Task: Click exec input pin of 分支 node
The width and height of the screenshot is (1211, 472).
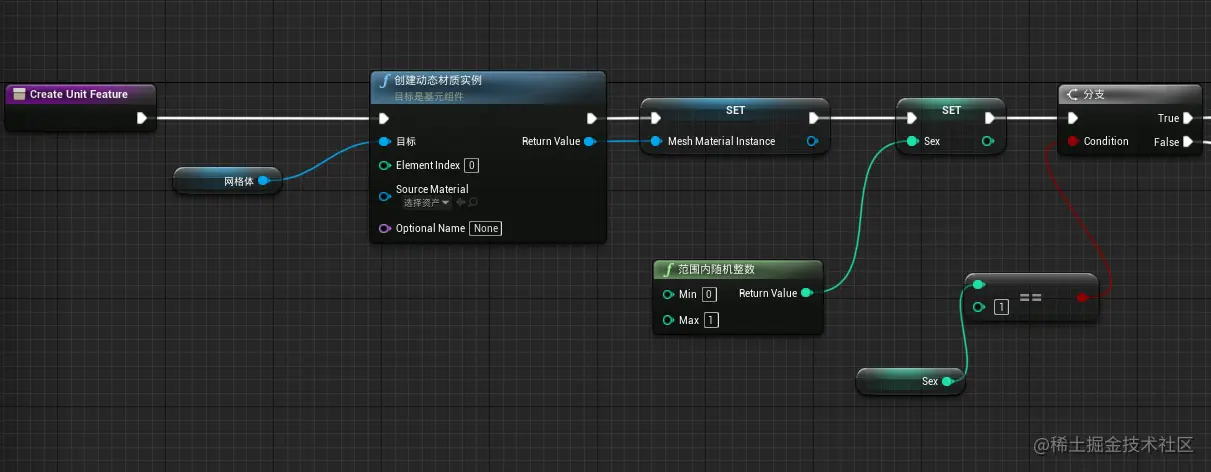Action: point(1073,118)
